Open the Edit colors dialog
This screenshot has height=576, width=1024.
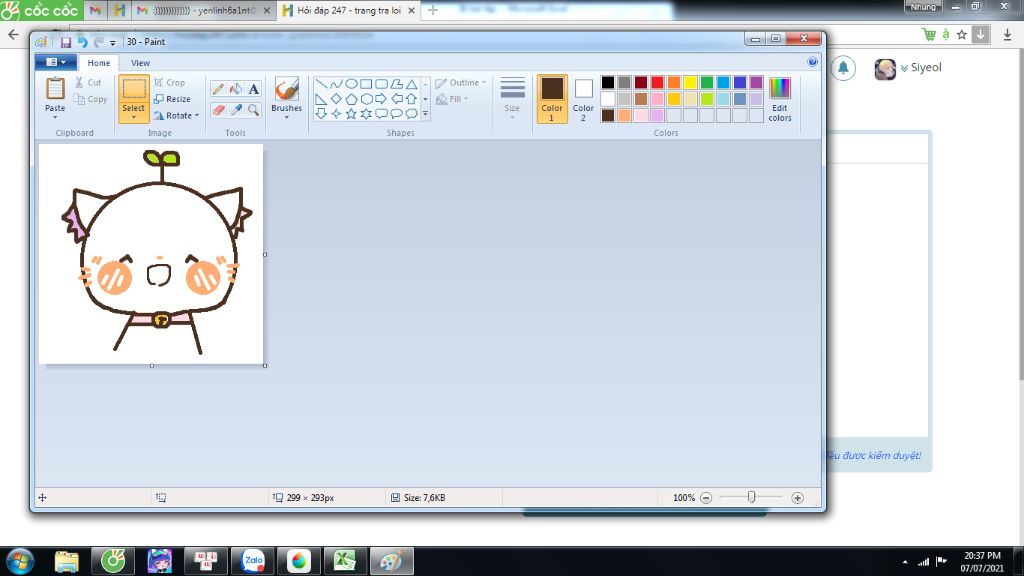click(x=780, y=99)
